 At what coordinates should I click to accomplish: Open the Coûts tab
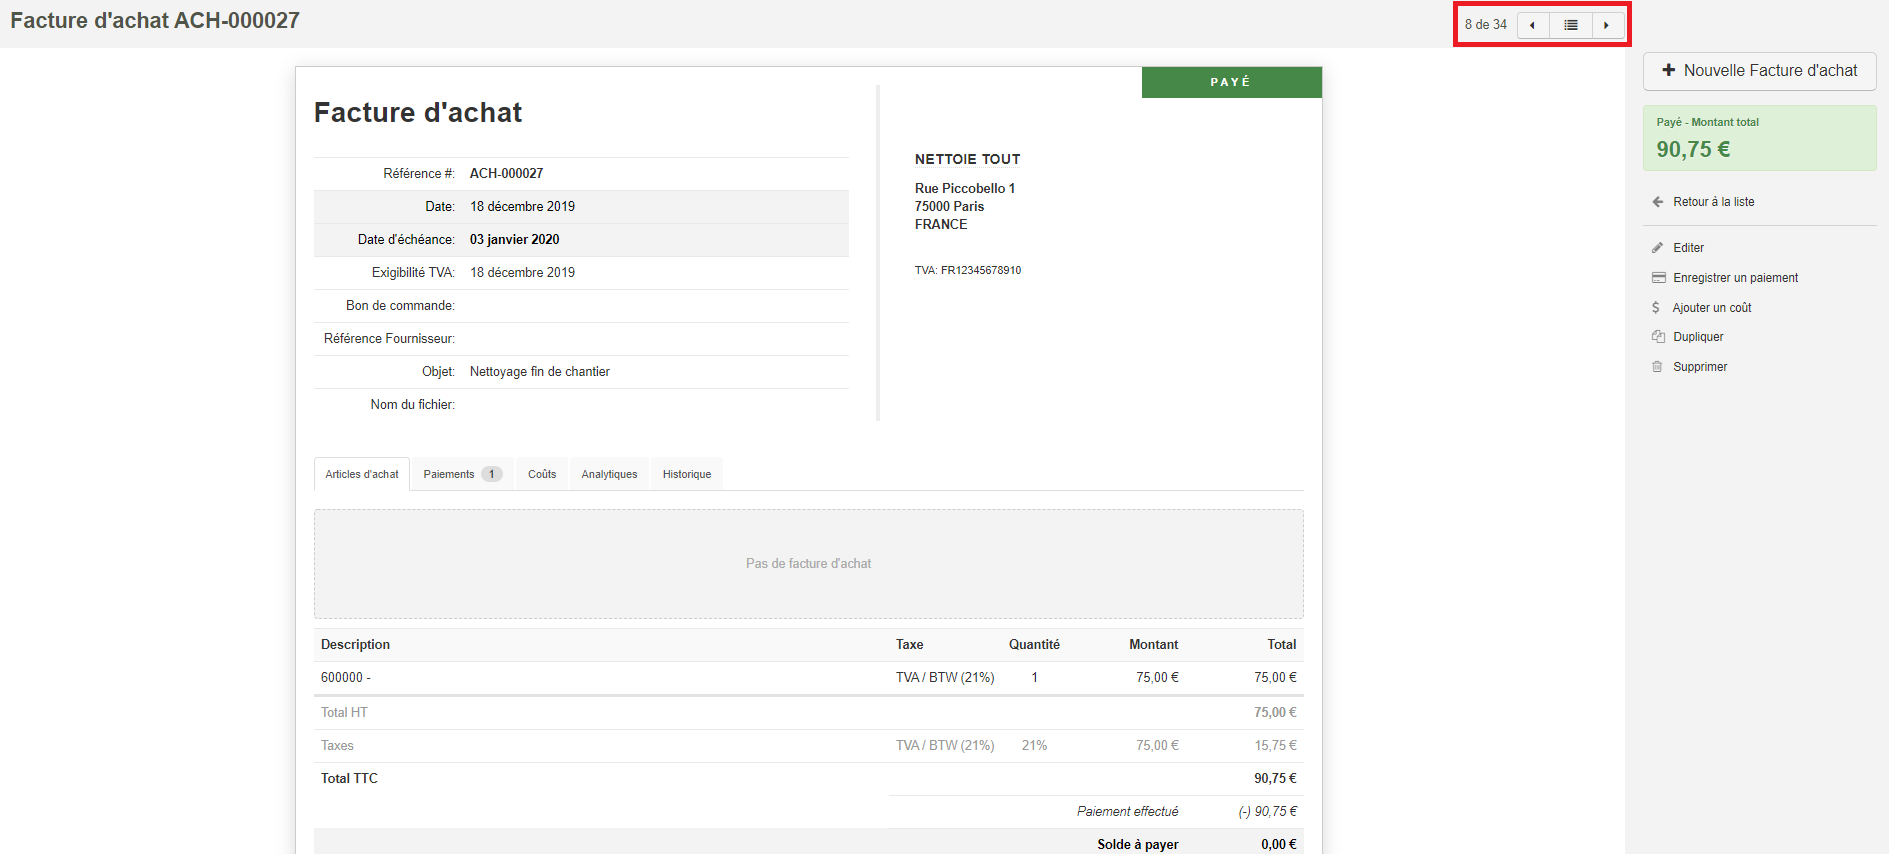pos(542,474)
